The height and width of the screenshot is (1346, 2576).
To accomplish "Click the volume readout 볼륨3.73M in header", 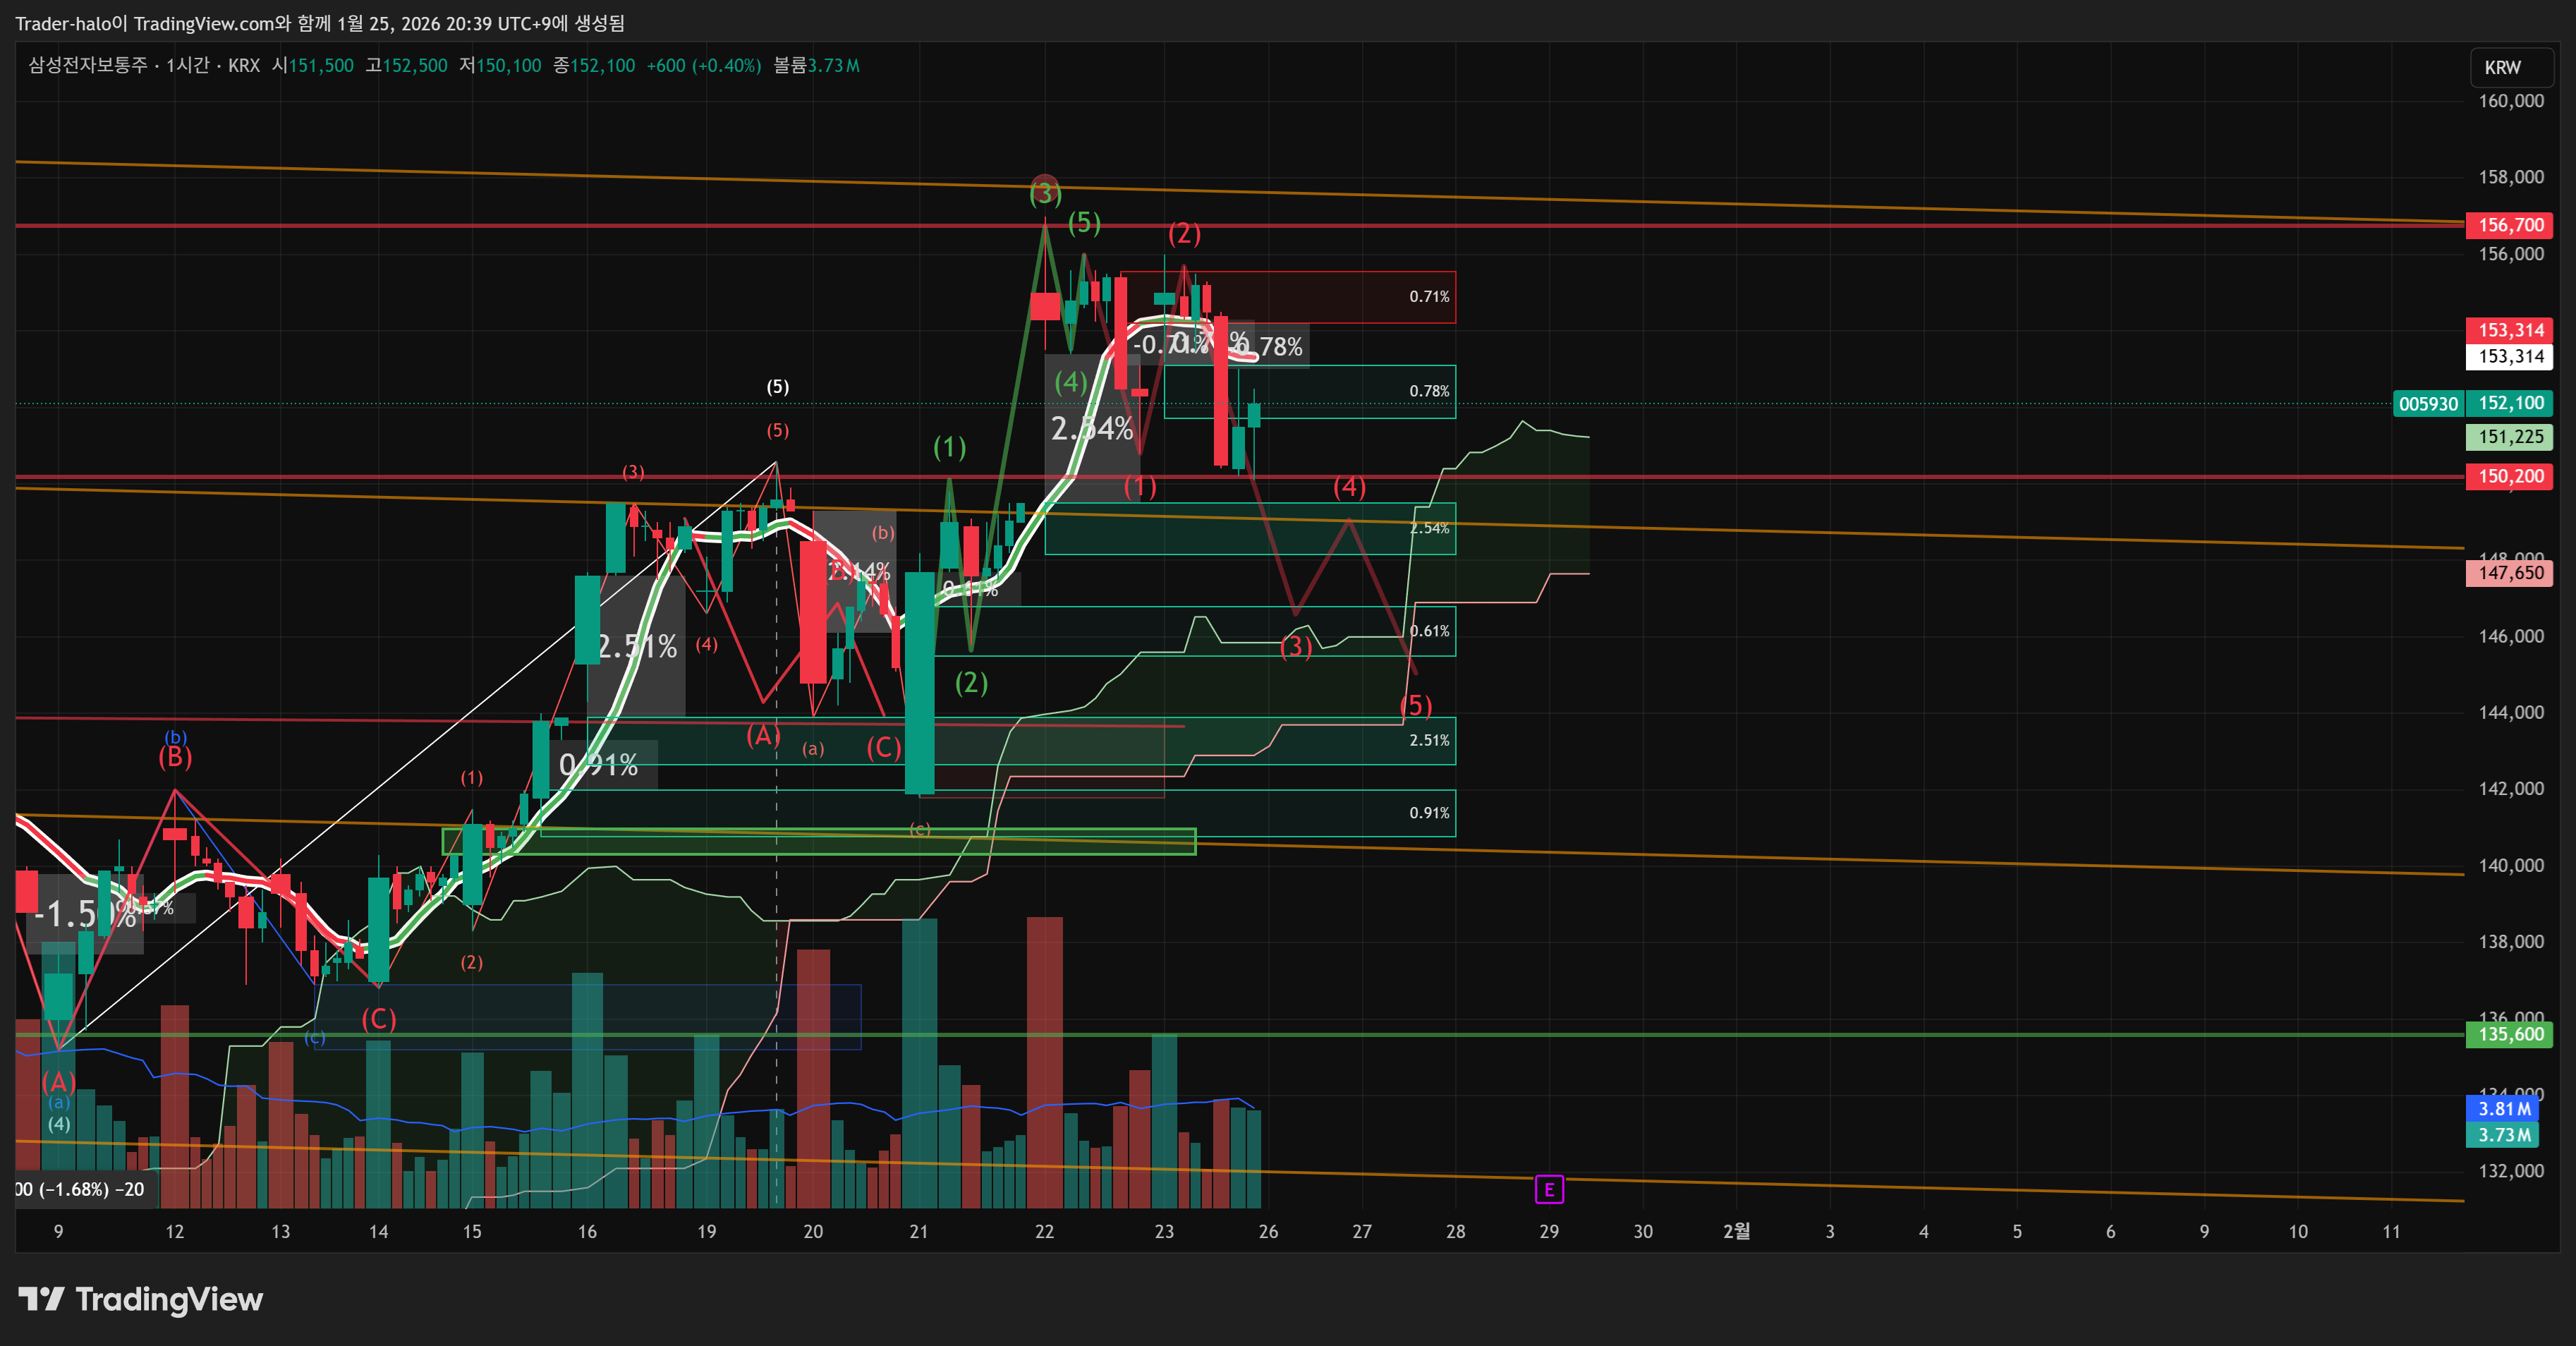I will pyautogui.click(x=816, y=66).
